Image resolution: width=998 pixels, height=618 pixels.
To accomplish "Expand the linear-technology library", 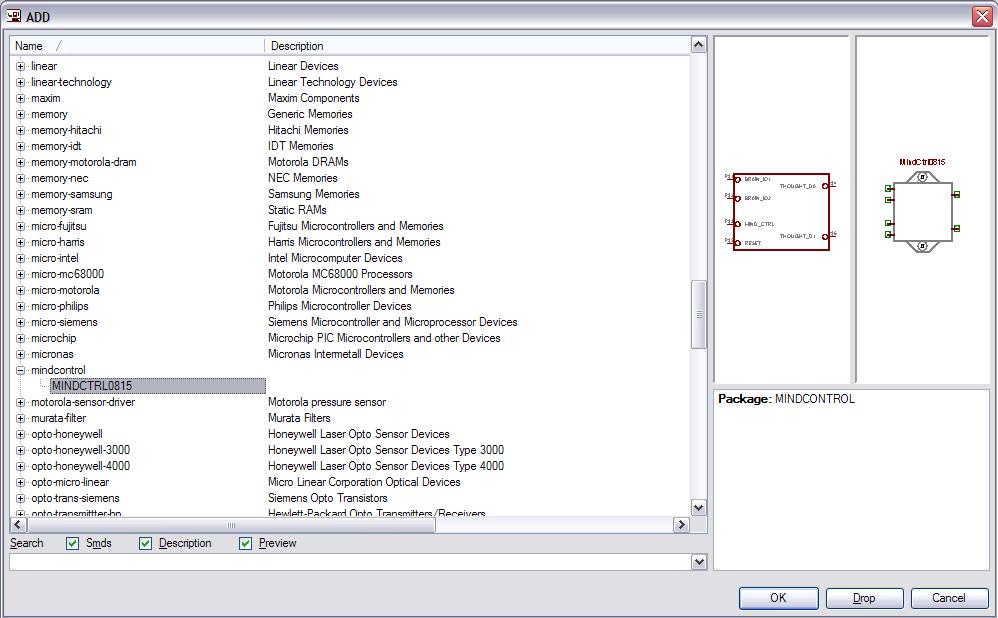I will 20,82.
